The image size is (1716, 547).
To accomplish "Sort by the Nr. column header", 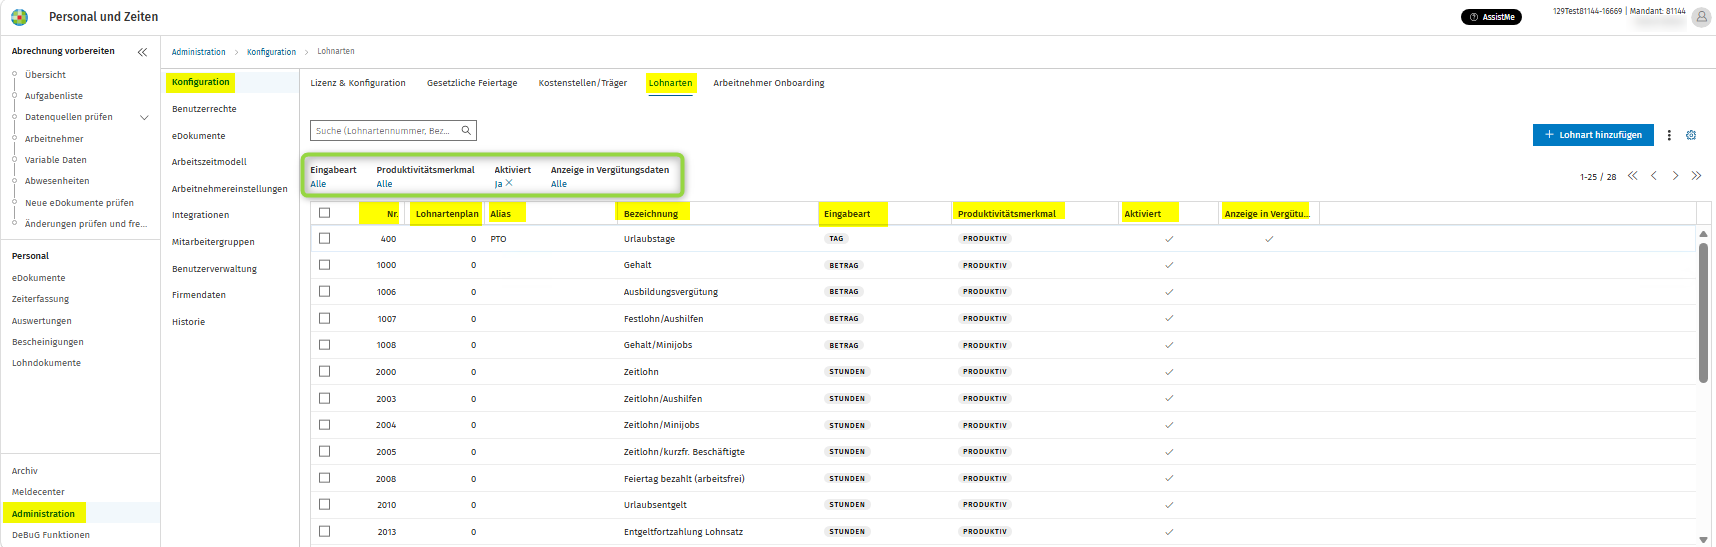I will click(392, 214).
